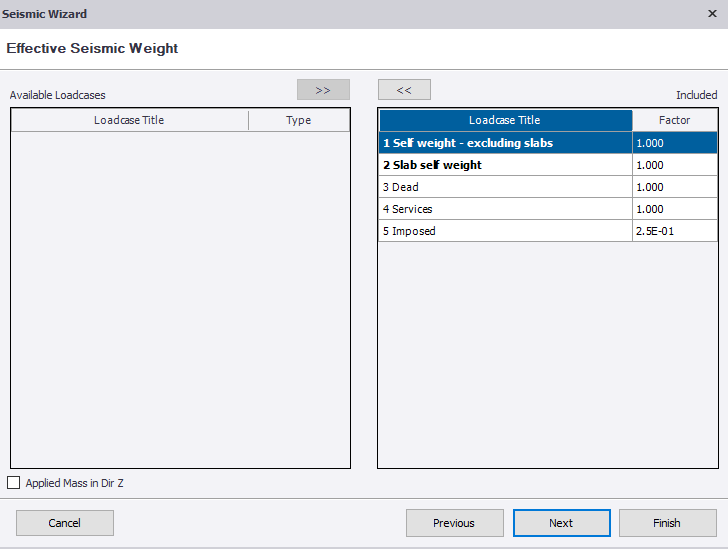Click Finish to complete the wizard

[x=667, y=523]
